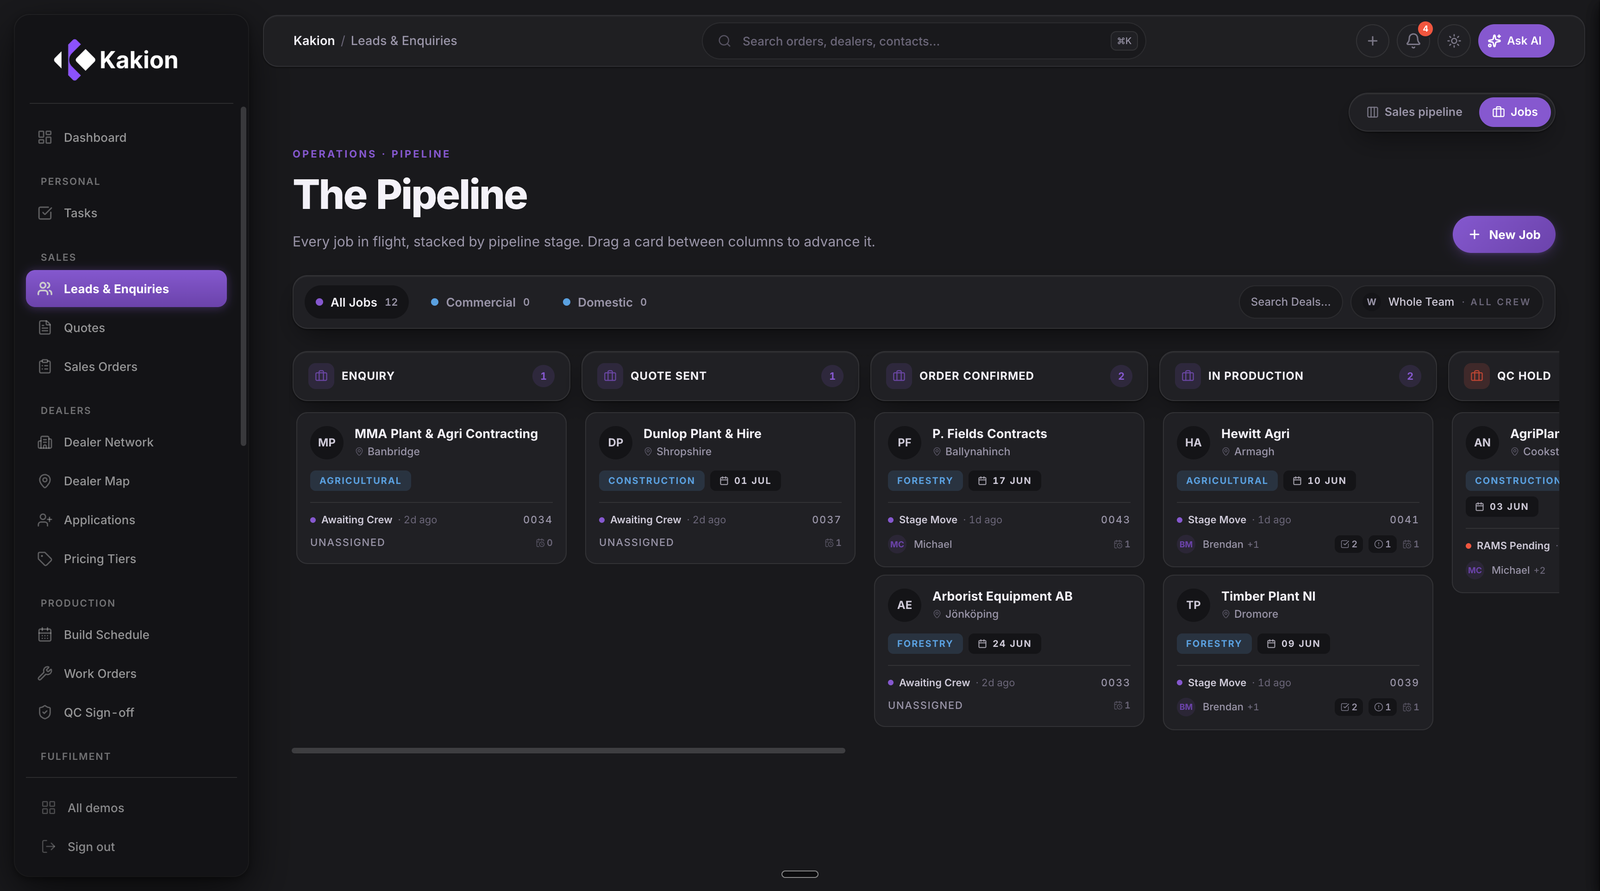Click Brendan assignee on Hewitt Agri card
Viewport: 1600px width, 891px height.
click(x=1218, y=544)
